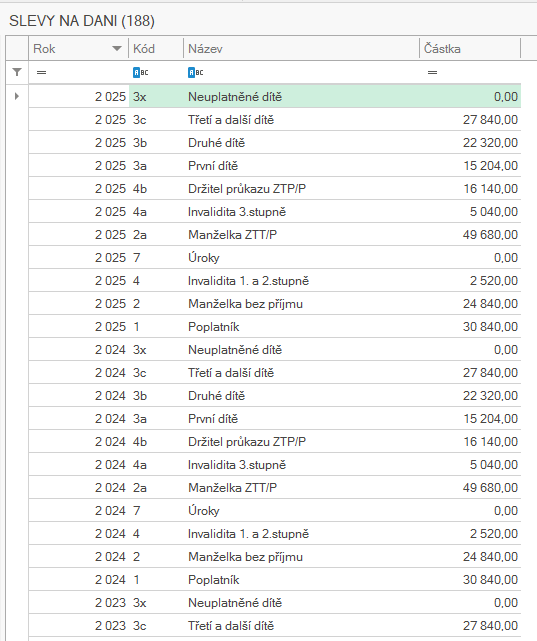Sort by the Název column header
Screen dimensions: 537x641
click(x=302, y=49)
